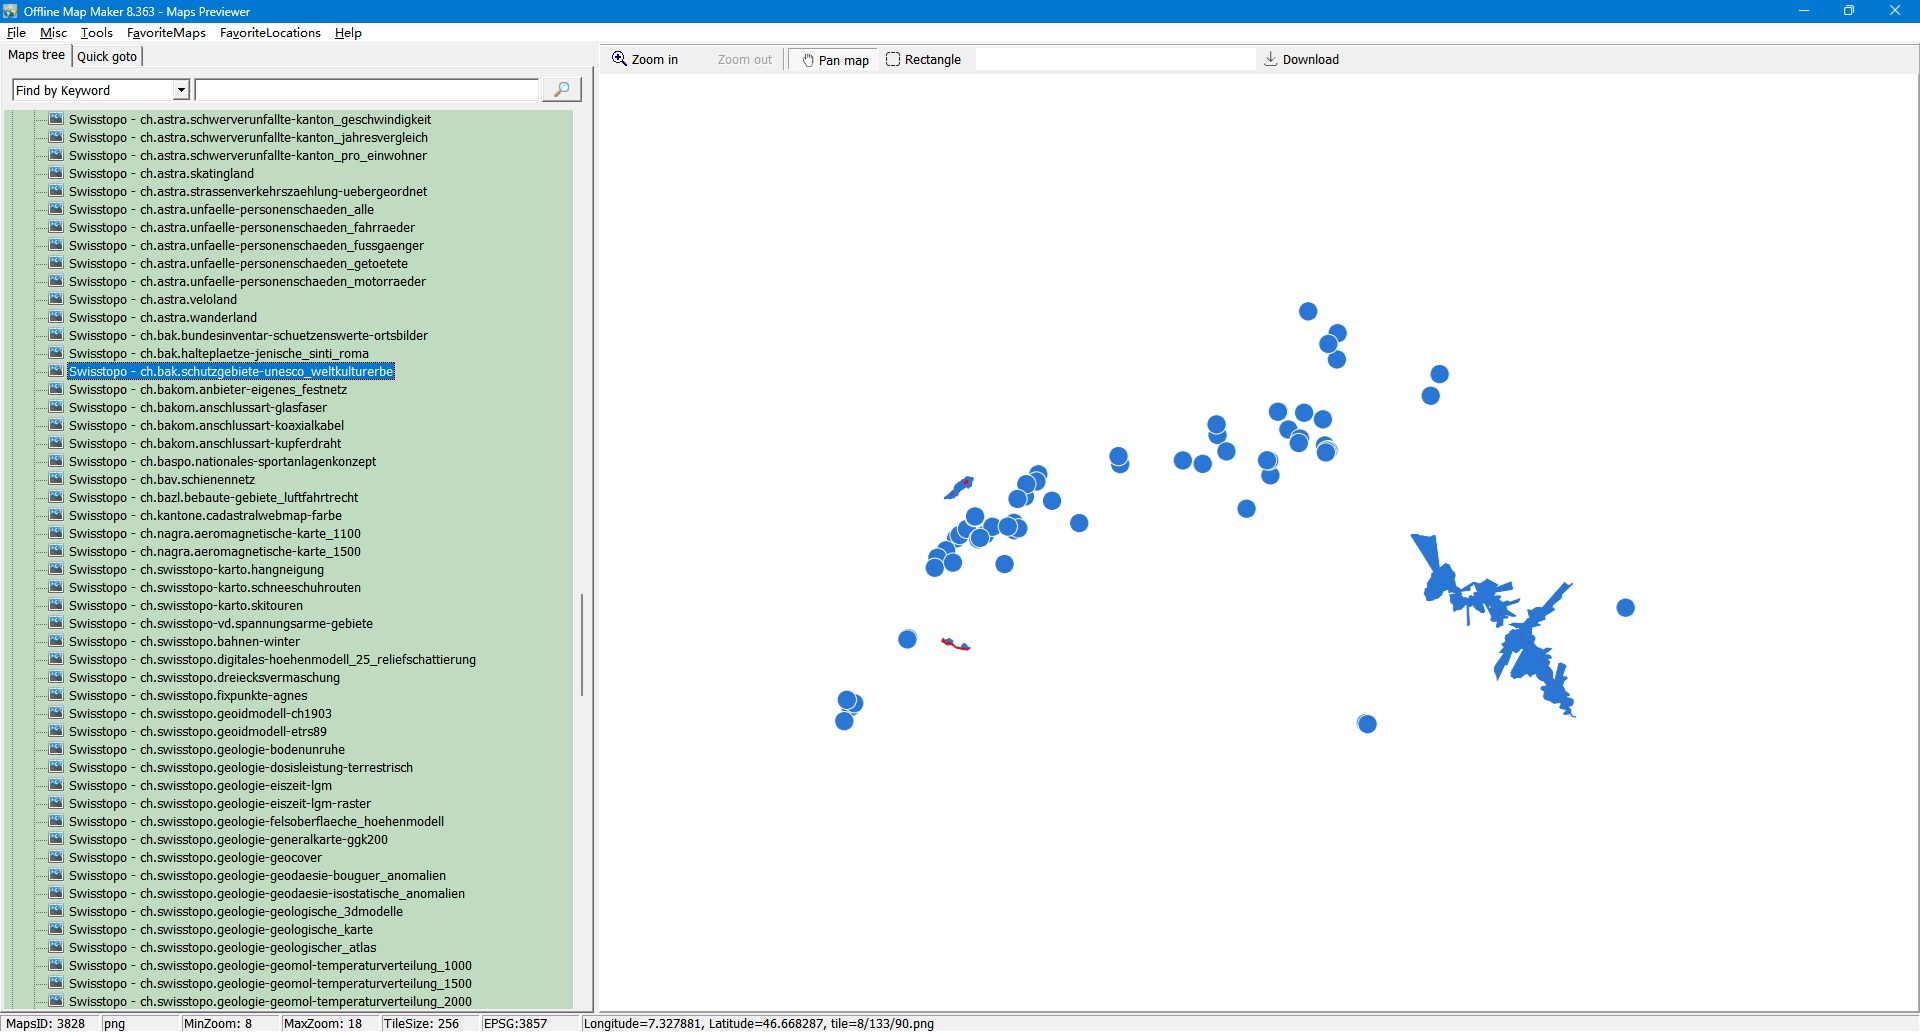Click in the keyword search text field
This screenshot has height=1032, width=1920.
click(366, 90)
